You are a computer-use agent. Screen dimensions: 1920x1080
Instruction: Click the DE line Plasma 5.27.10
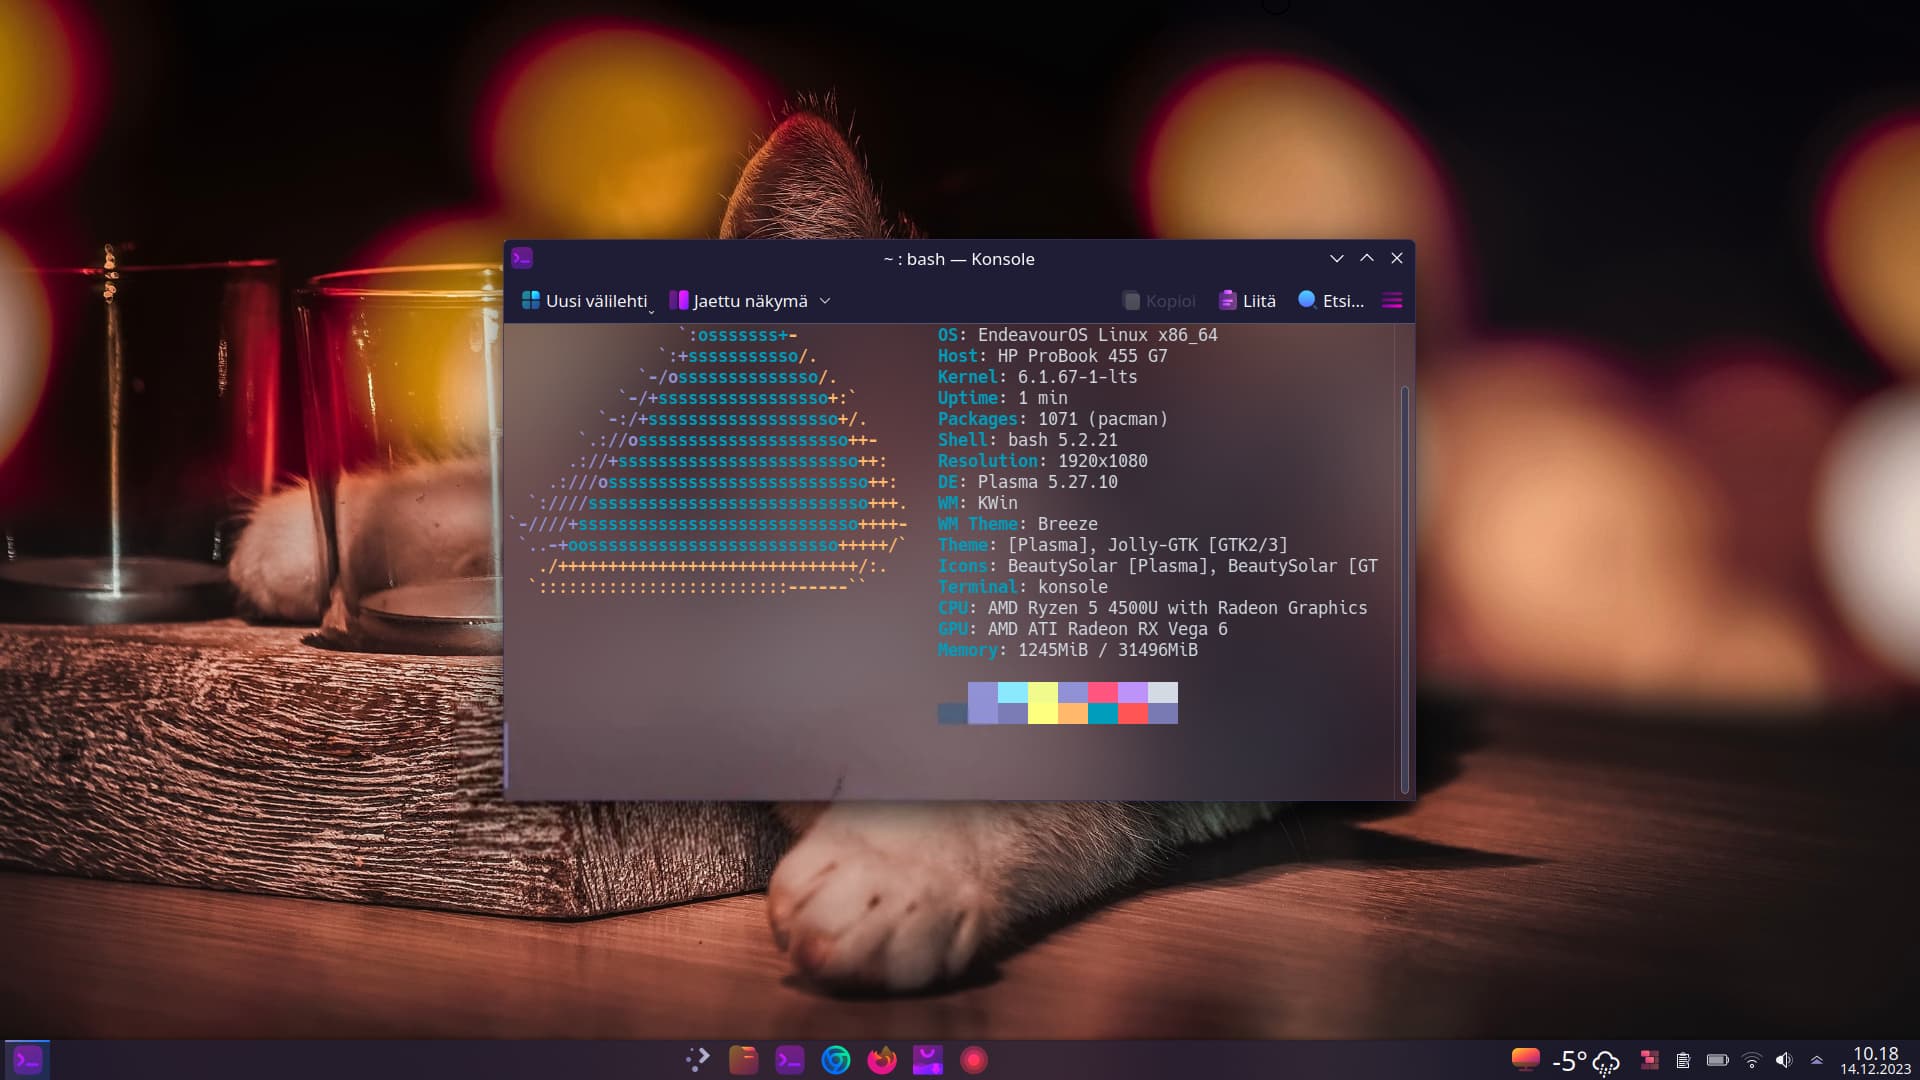[1028, 482]
